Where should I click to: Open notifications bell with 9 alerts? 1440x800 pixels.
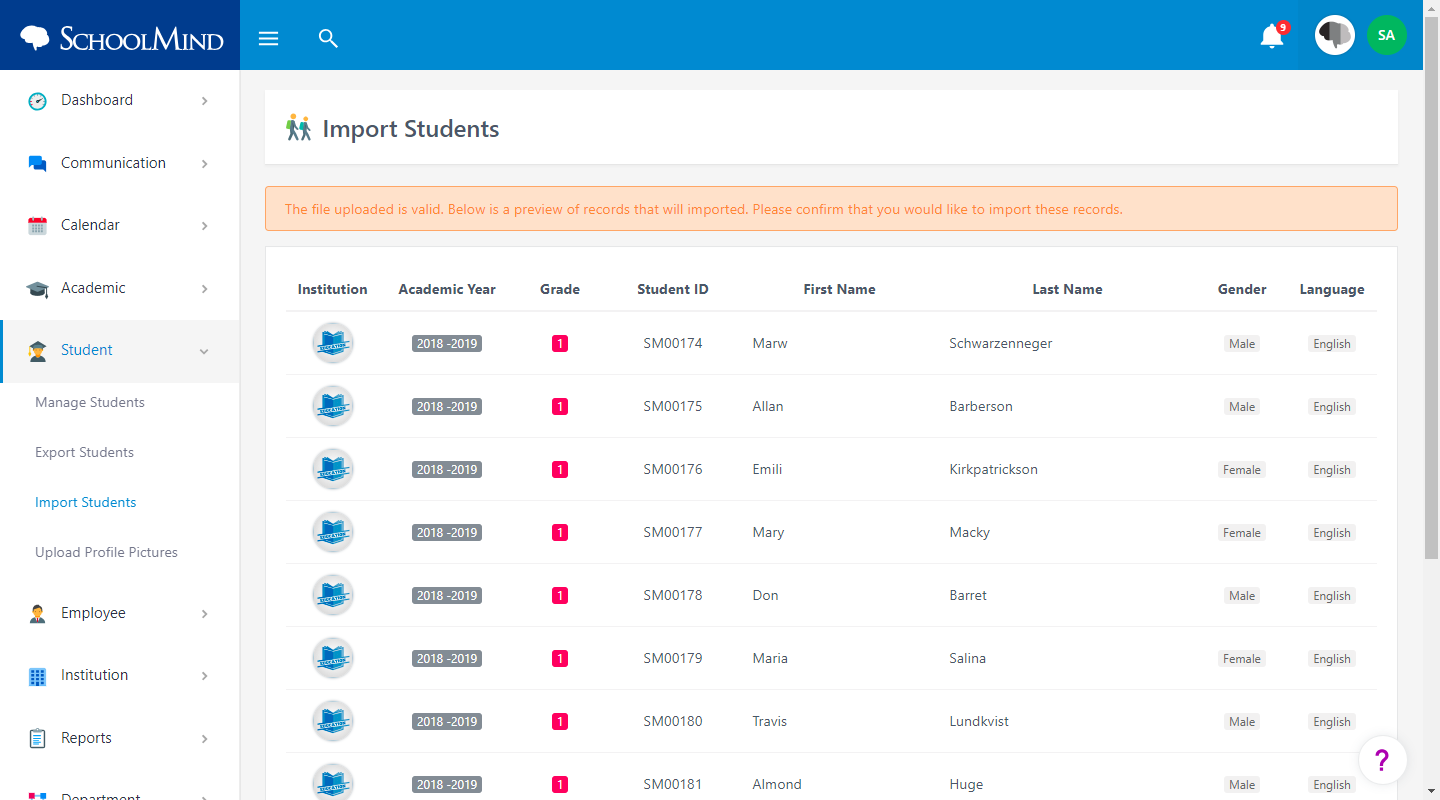point(1272,36)
